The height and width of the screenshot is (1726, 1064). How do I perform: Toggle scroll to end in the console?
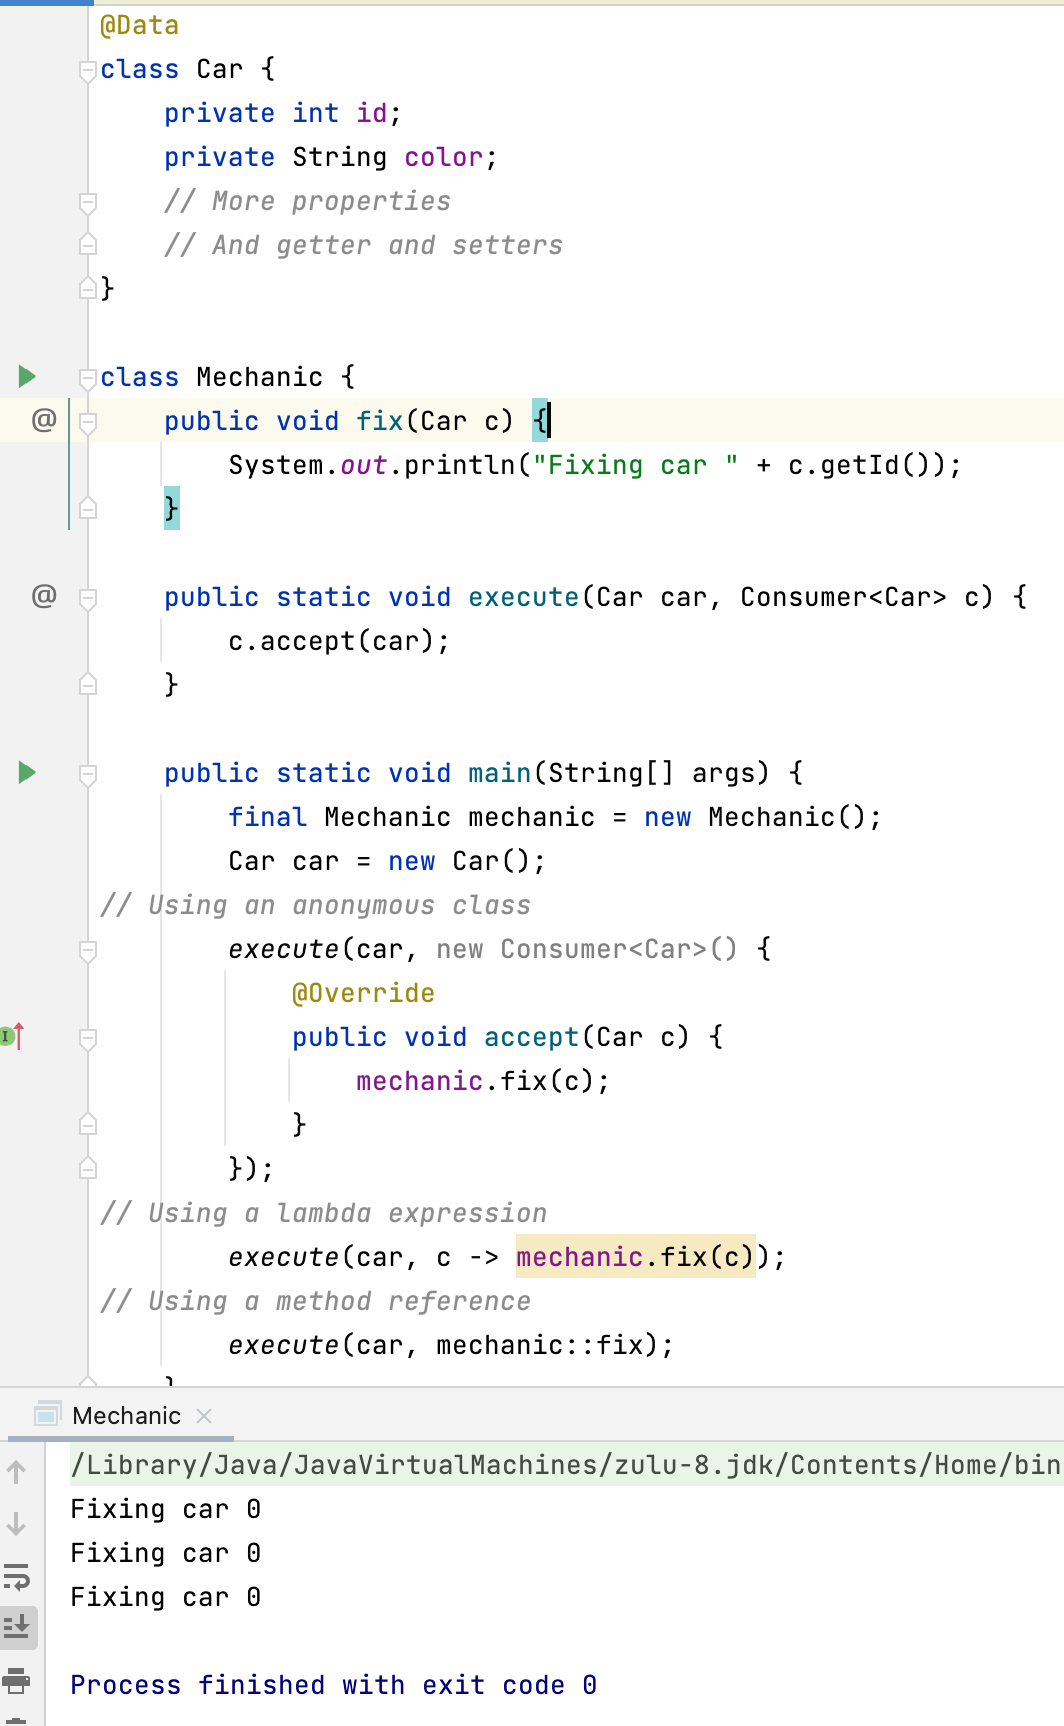[17, 1628]
